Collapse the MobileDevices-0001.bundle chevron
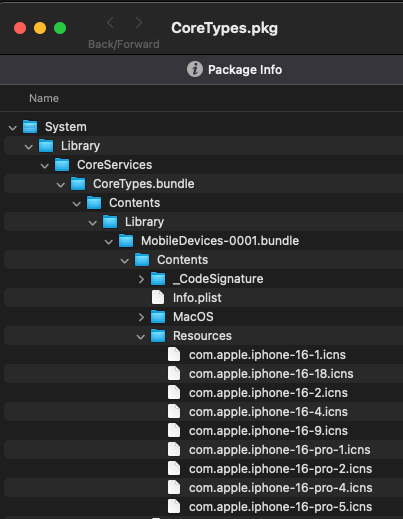This screenshot has height=519, width=403. coord(109,242)
